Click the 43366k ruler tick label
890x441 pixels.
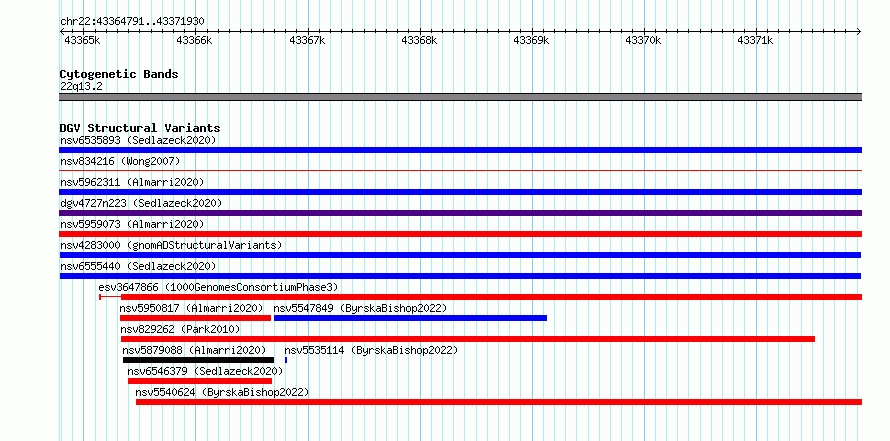[x=194, y=40]
